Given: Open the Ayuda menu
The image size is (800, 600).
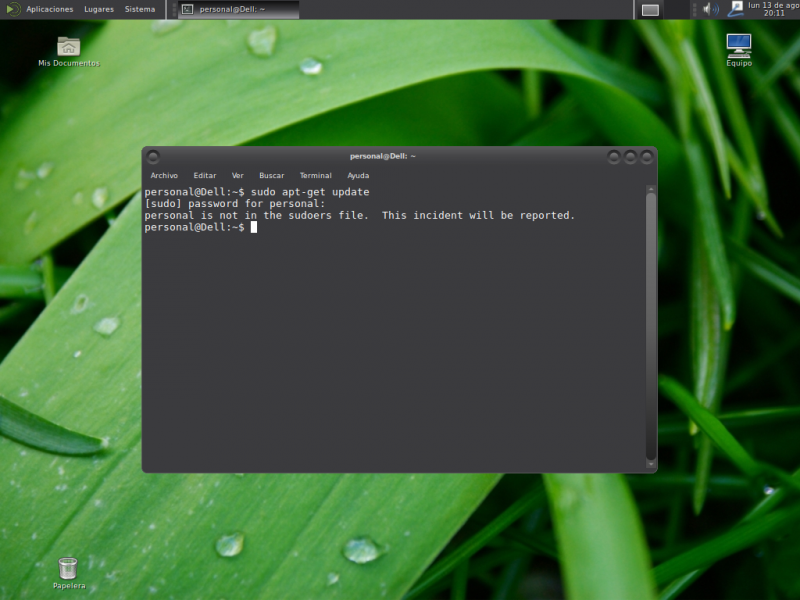Looking at the screenshot, I should click(x=358, y=175).
